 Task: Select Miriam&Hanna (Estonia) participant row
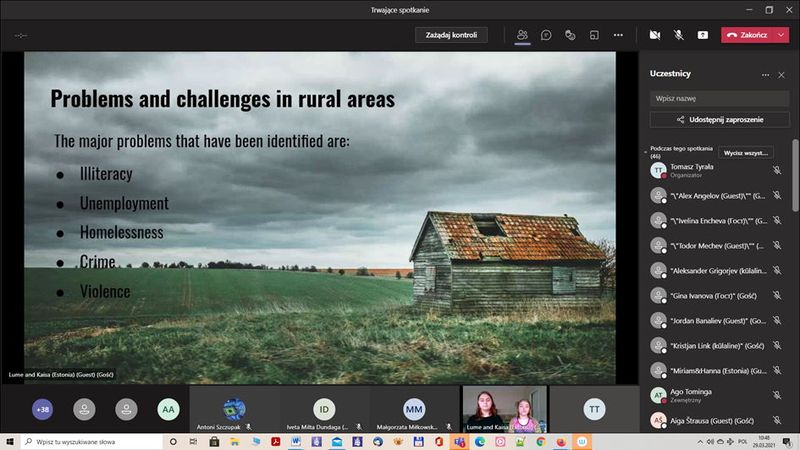point(717,370)
